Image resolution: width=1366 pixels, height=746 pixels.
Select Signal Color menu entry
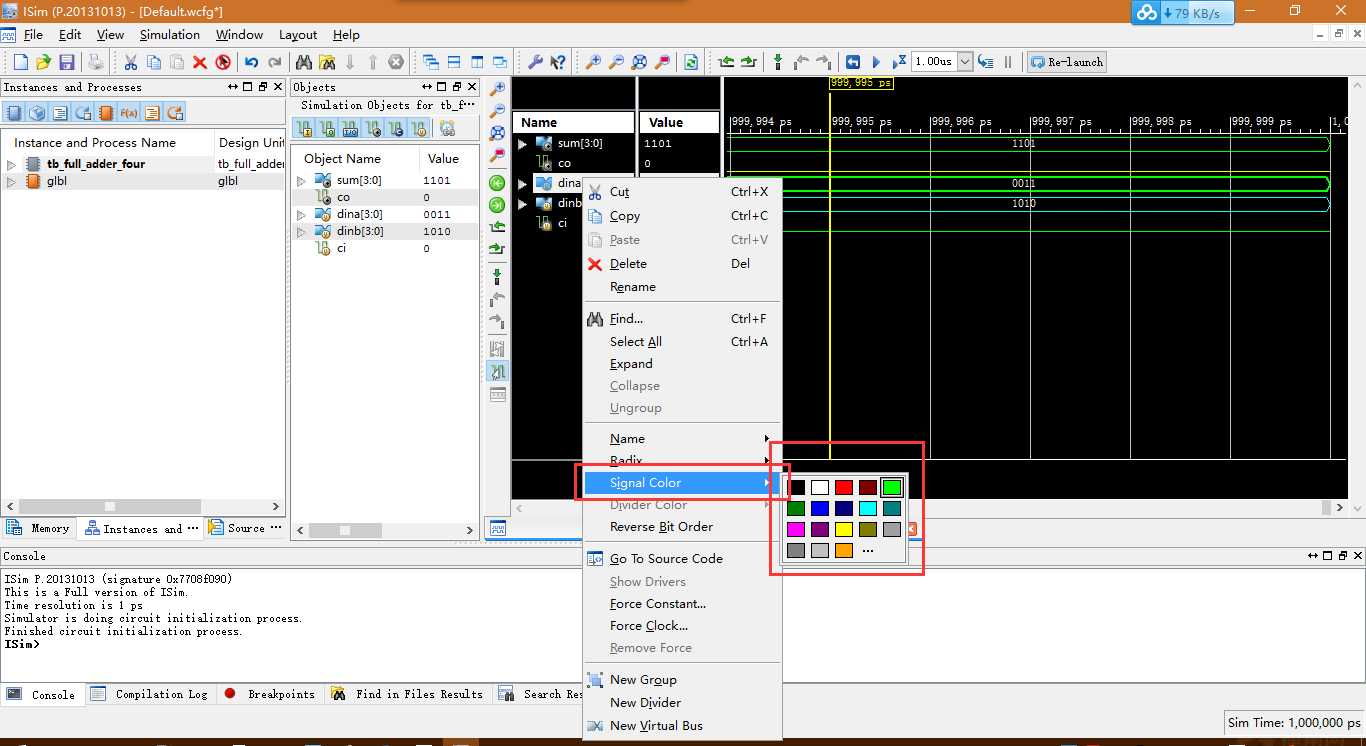tap(682, 483)
